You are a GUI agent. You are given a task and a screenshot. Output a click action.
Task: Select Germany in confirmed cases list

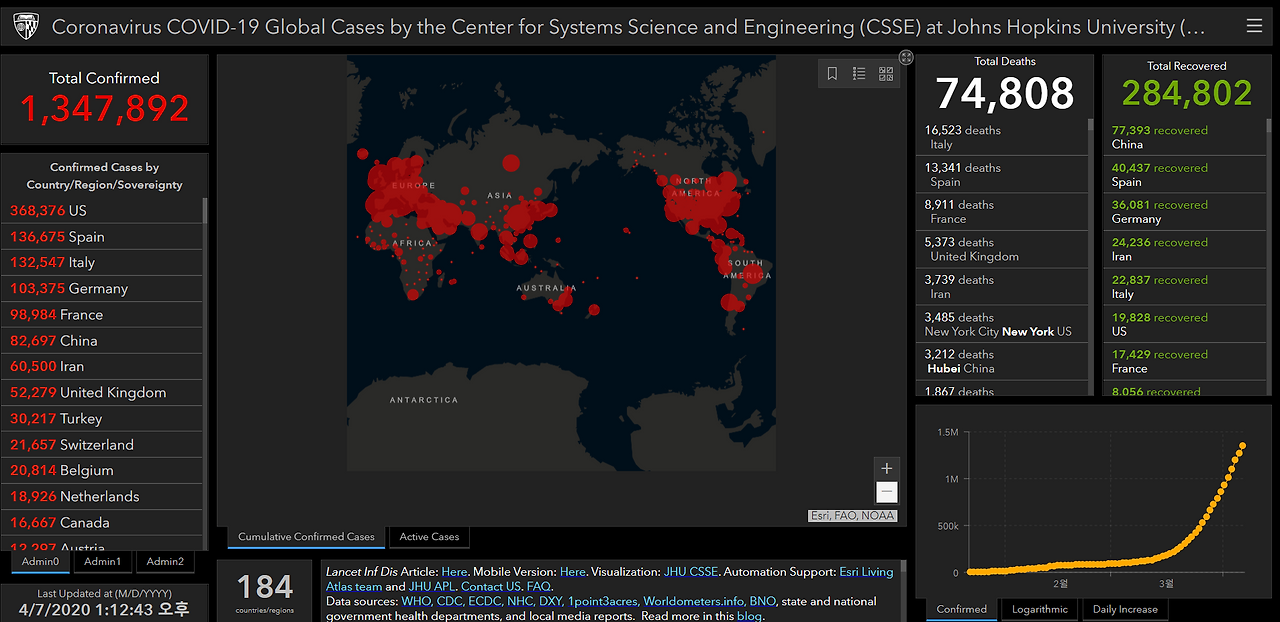click(x=102, y=288)
